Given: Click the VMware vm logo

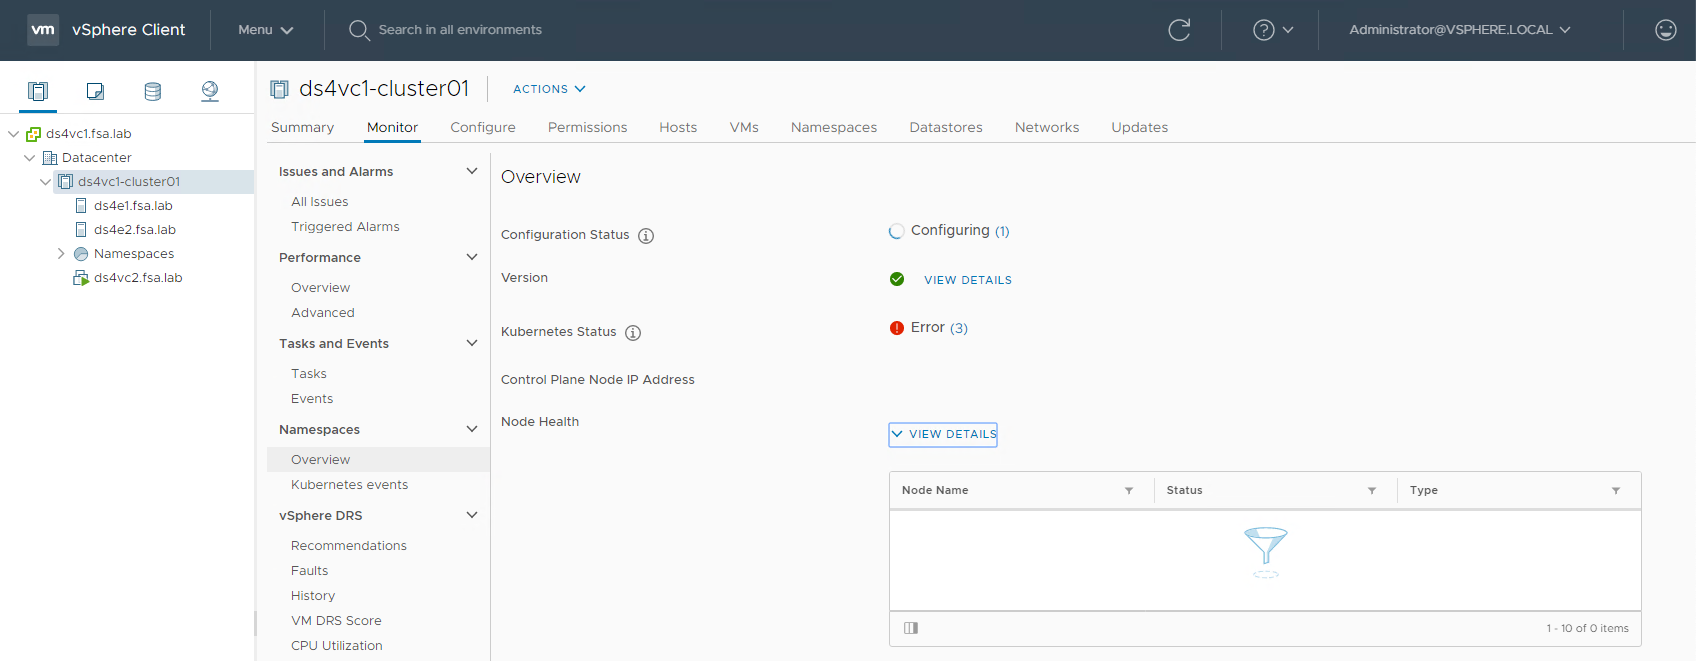Looking at the screenshot, I should tap(43, 30).
